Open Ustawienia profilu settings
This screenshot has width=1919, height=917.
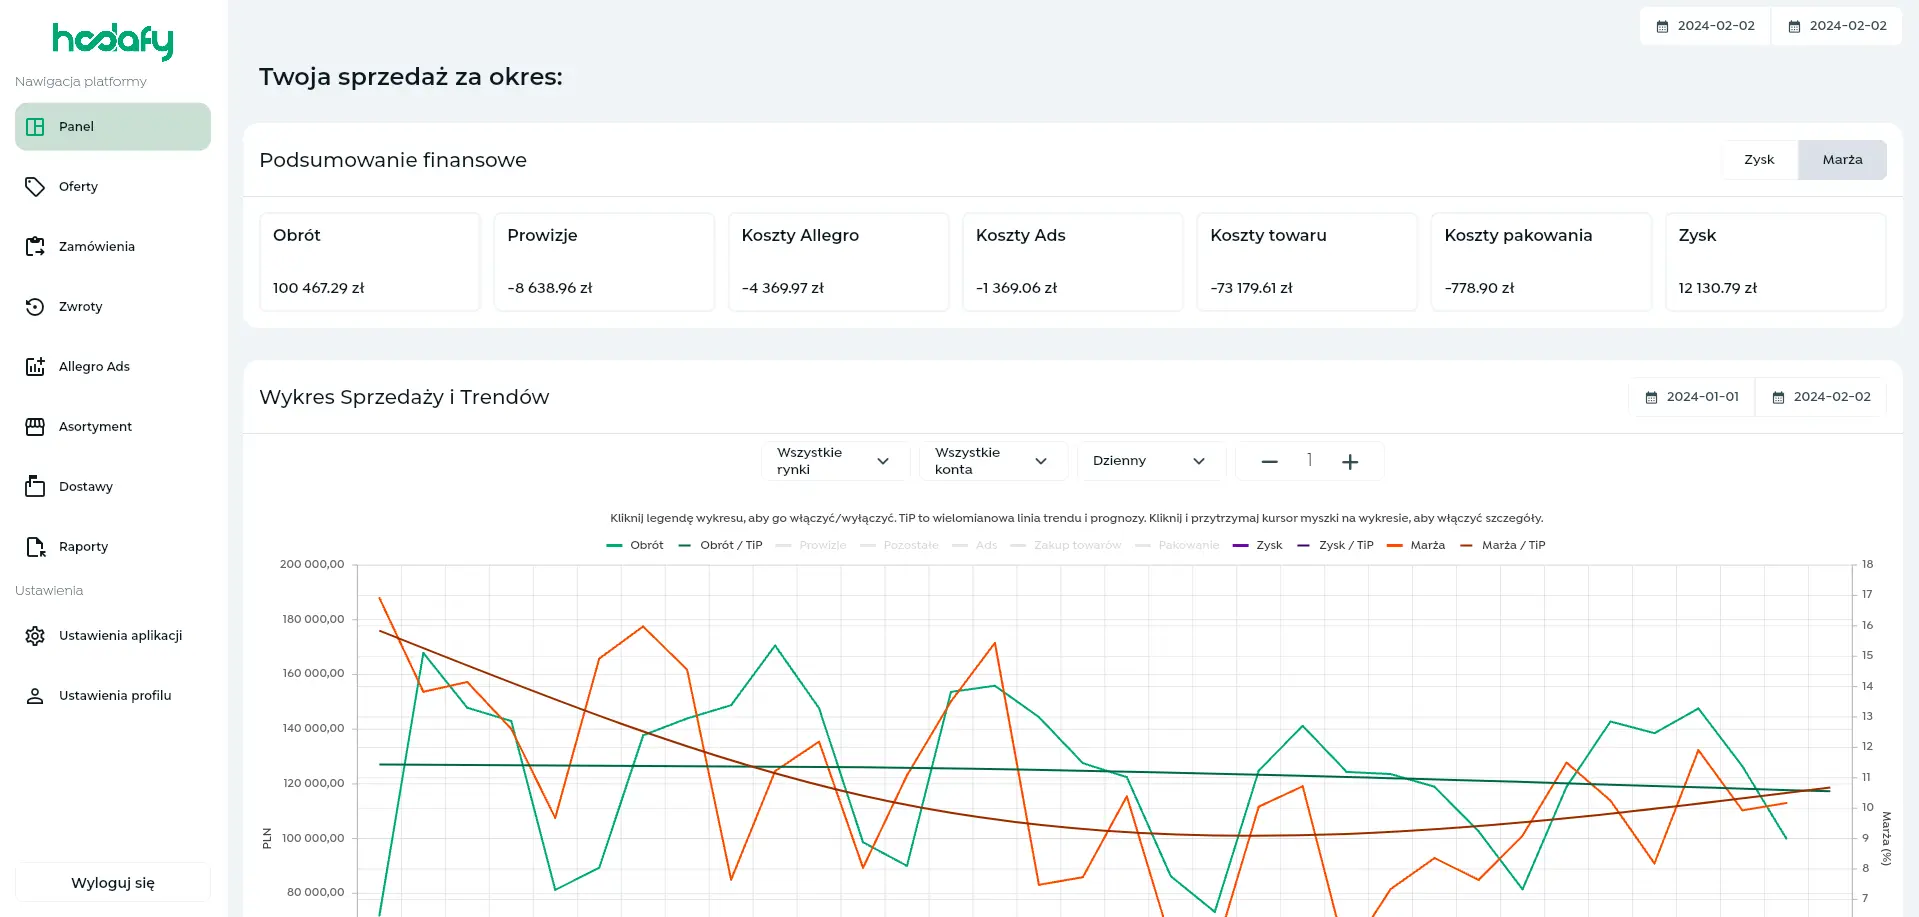point(113,696)
